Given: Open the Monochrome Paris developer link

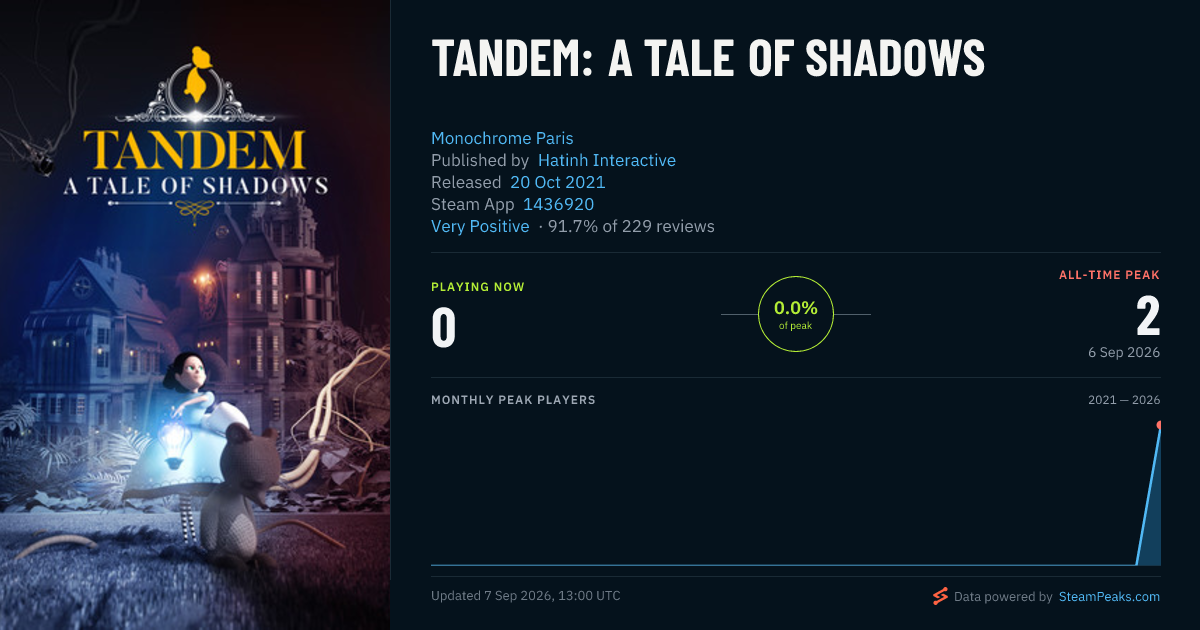Looking at the screenshot, I should (x=502, y=138).
